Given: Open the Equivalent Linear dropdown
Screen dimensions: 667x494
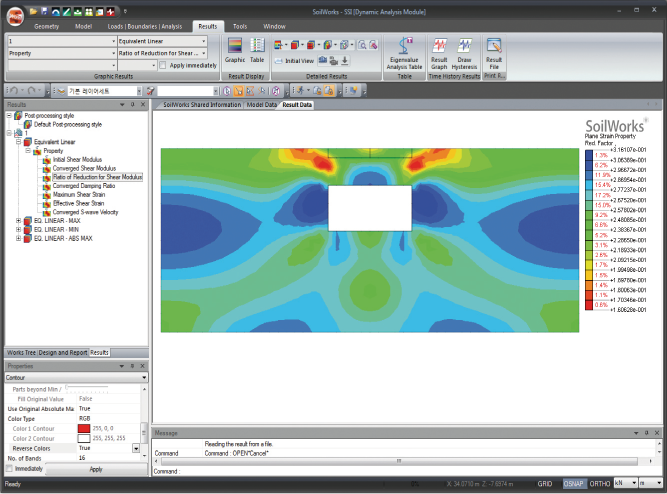Looking at the screenshot, I should tap(162, 41).
